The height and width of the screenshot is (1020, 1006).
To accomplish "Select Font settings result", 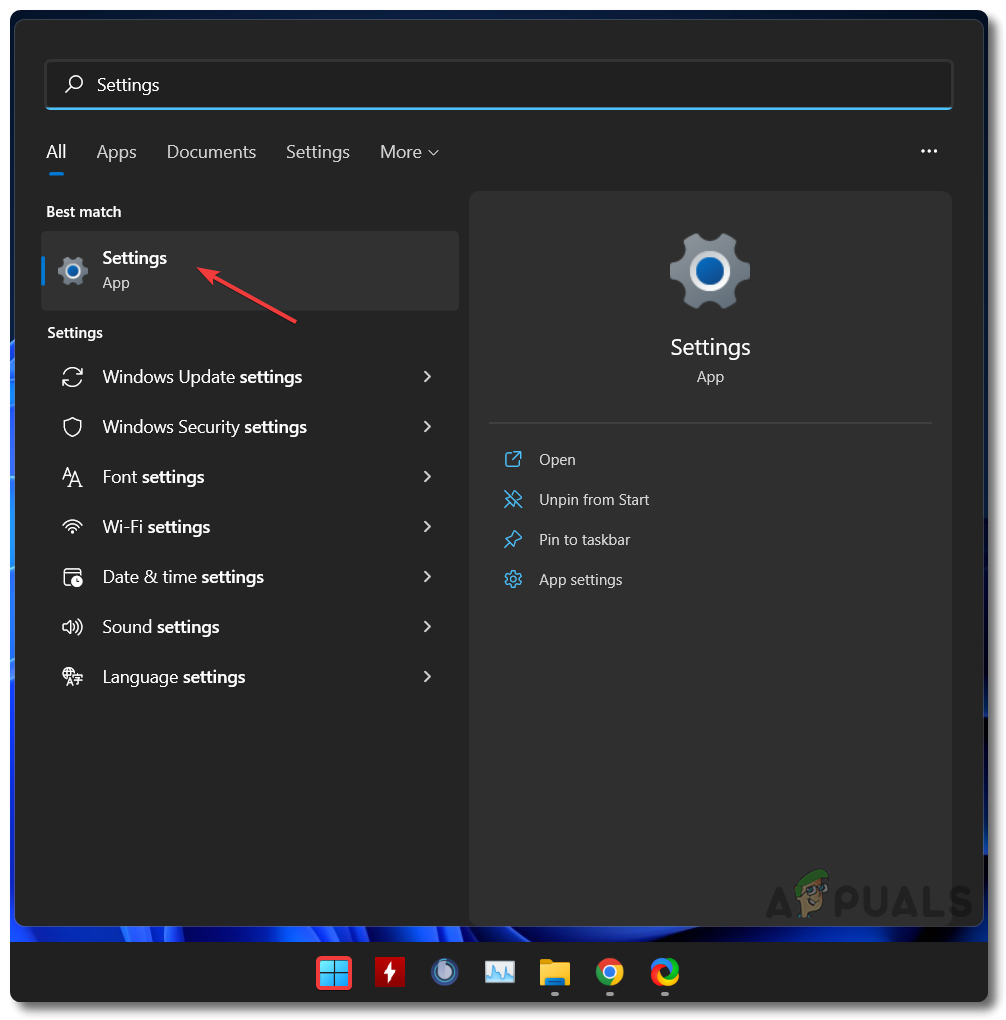I will pyautogui.click(x=250, y=477).
